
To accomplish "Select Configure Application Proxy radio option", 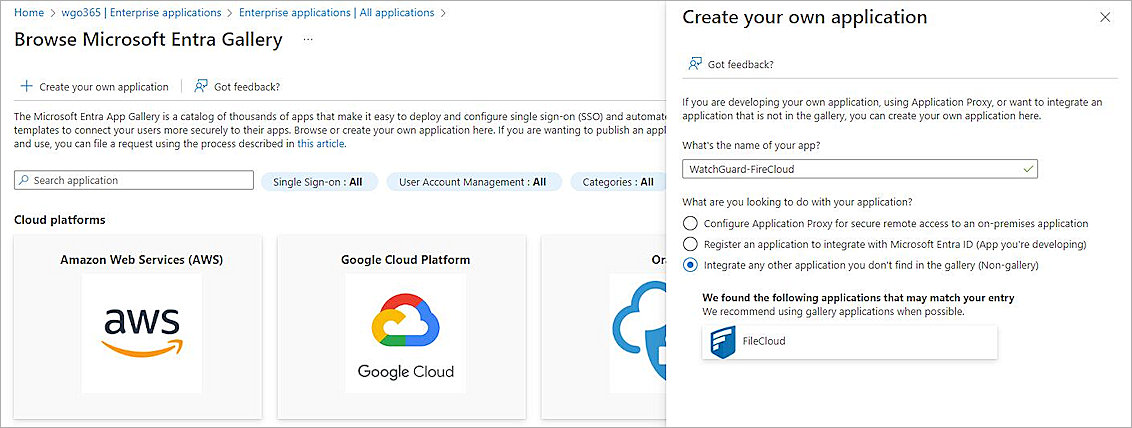I will [x=691, y=224].
